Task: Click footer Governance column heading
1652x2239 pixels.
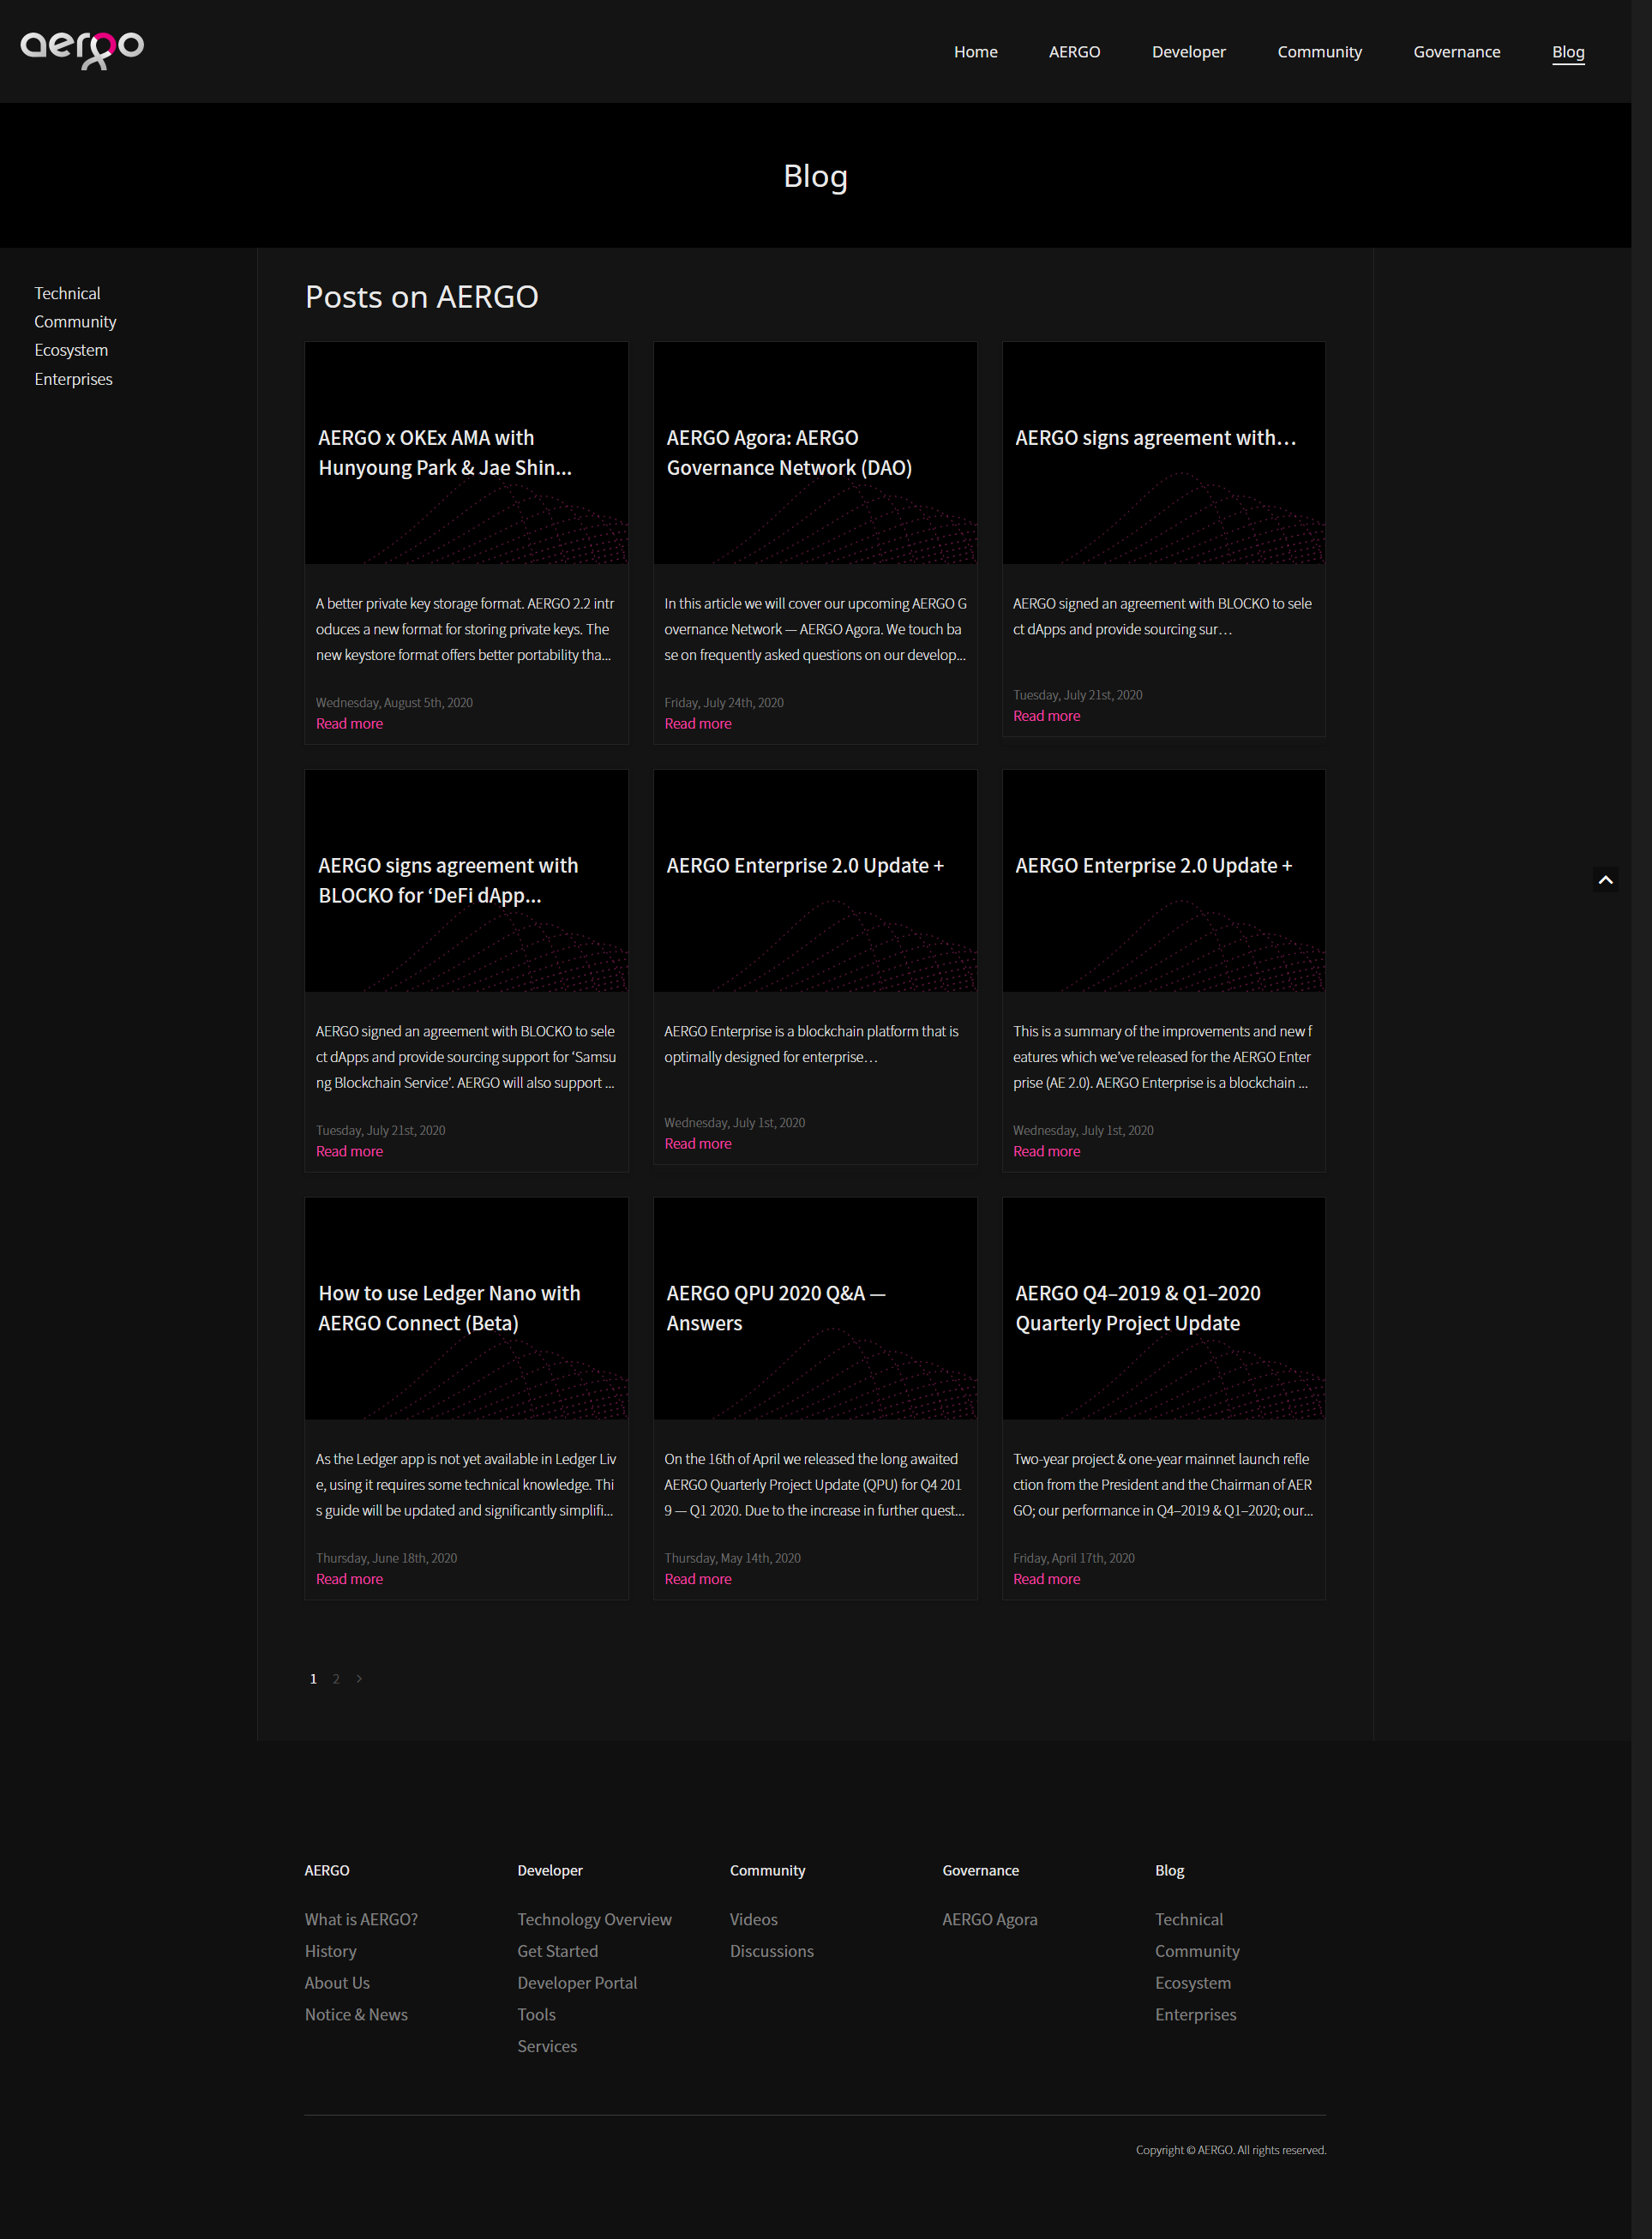Action: coord(980,1870)
